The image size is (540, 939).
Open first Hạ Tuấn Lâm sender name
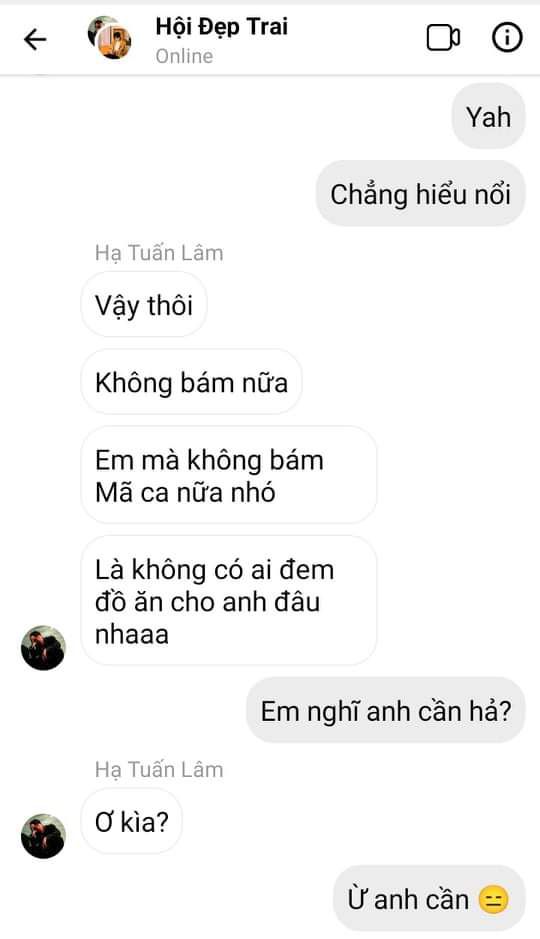tap(159, 253)
